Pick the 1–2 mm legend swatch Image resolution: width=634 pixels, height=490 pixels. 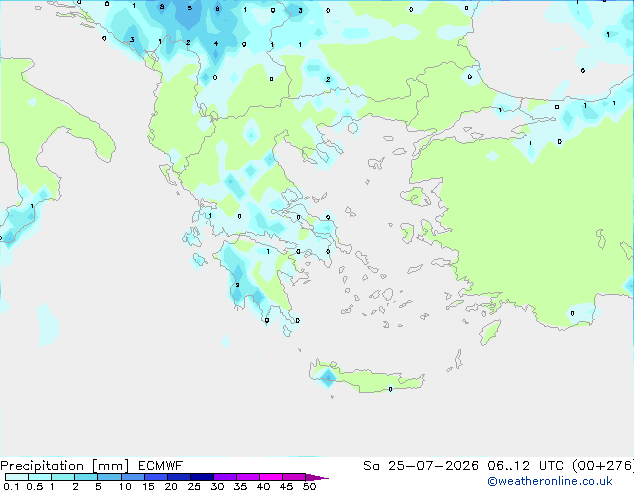pyautogui.click(x=63, y=477)
